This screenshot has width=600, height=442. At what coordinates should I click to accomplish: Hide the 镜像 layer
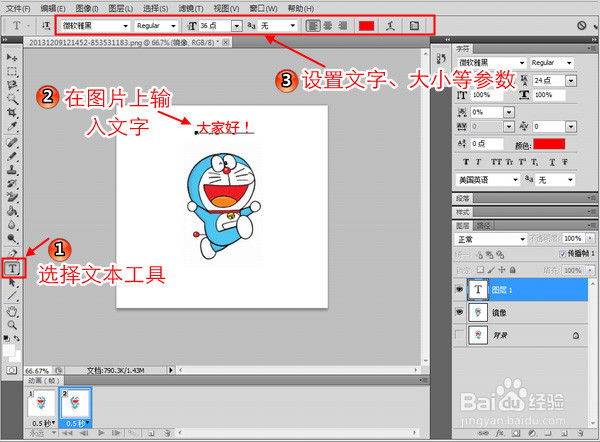coord(459,312)
